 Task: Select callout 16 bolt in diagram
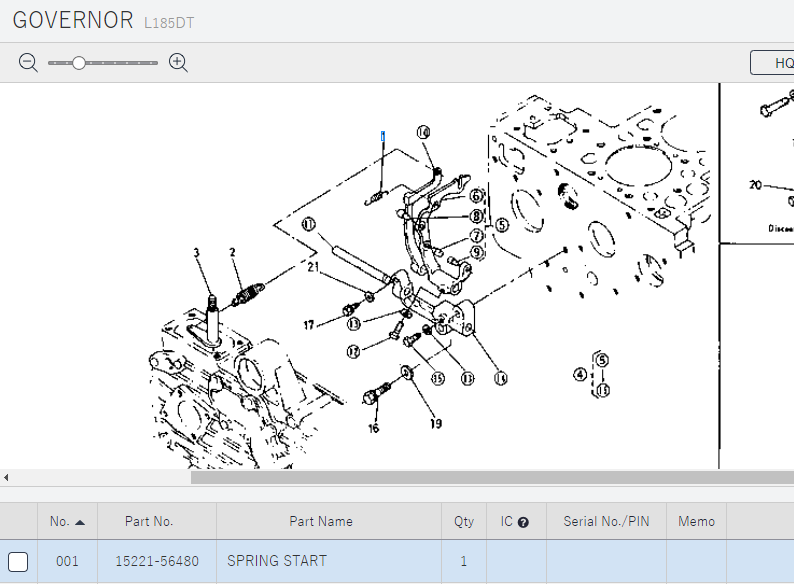click(x=373, y=428)
